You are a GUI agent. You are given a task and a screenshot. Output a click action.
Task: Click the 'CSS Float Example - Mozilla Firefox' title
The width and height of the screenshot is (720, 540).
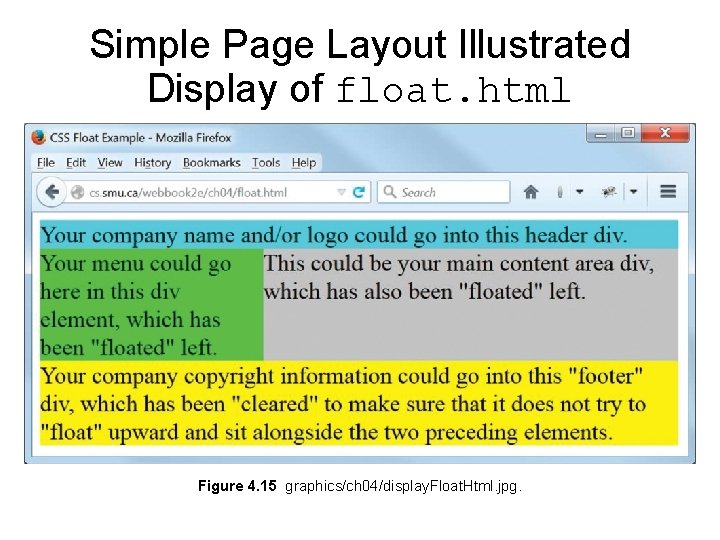(x=140, y=137)
